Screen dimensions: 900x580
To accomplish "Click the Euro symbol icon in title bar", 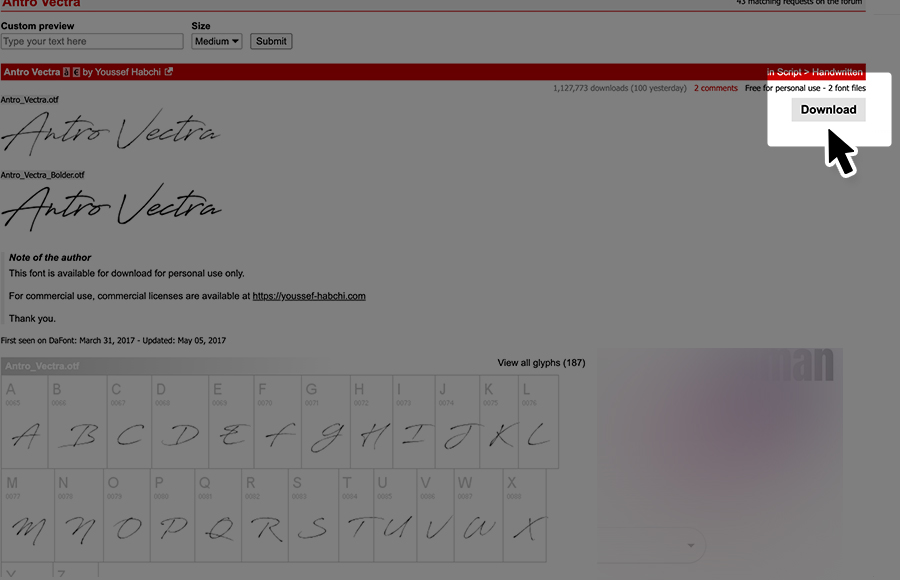I will [77, 72].
